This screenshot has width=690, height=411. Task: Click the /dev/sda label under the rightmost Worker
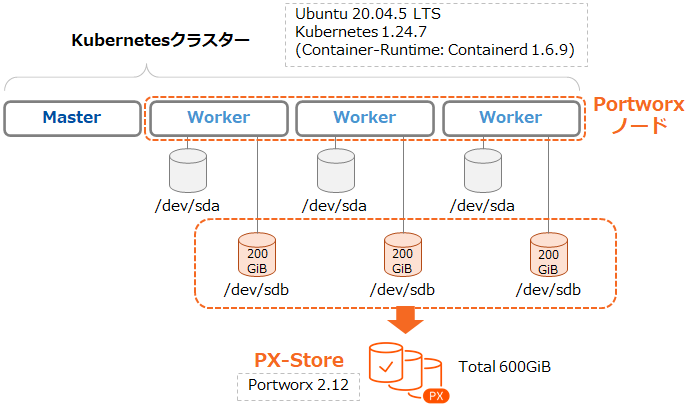[x=482, y=206]
